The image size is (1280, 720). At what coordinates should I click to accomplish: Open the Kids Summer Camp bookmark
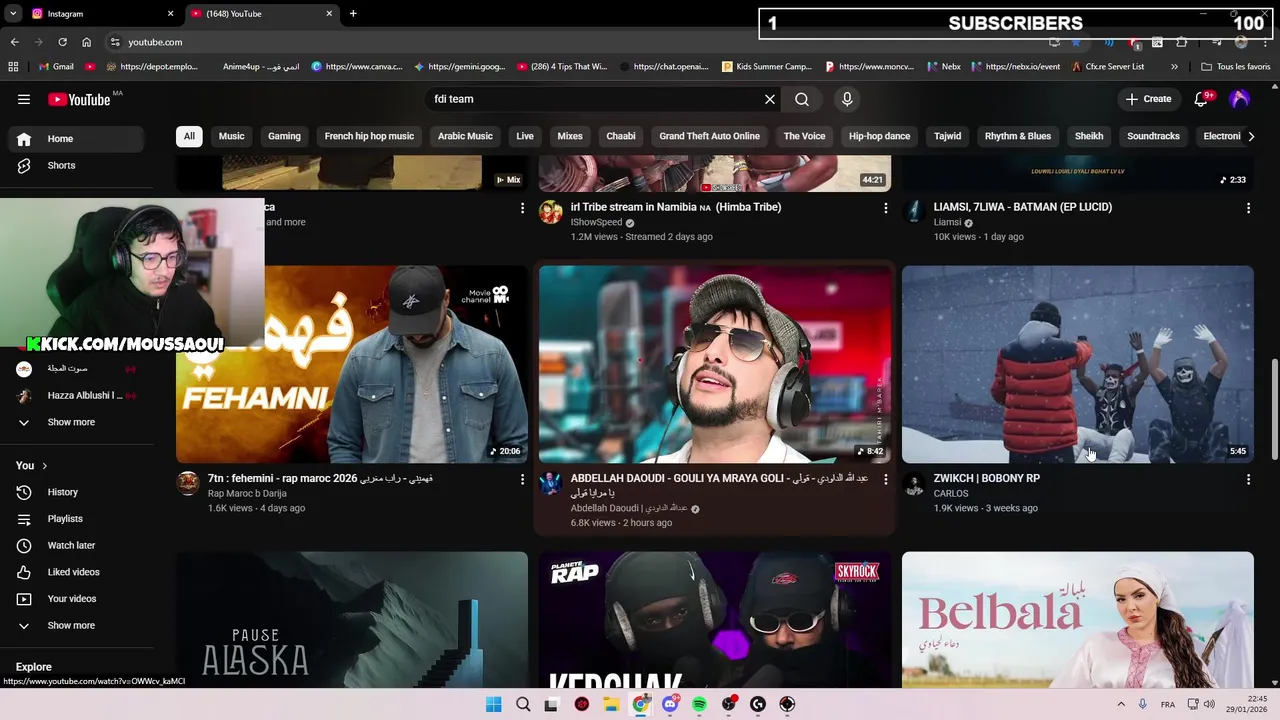pos(766,67)
